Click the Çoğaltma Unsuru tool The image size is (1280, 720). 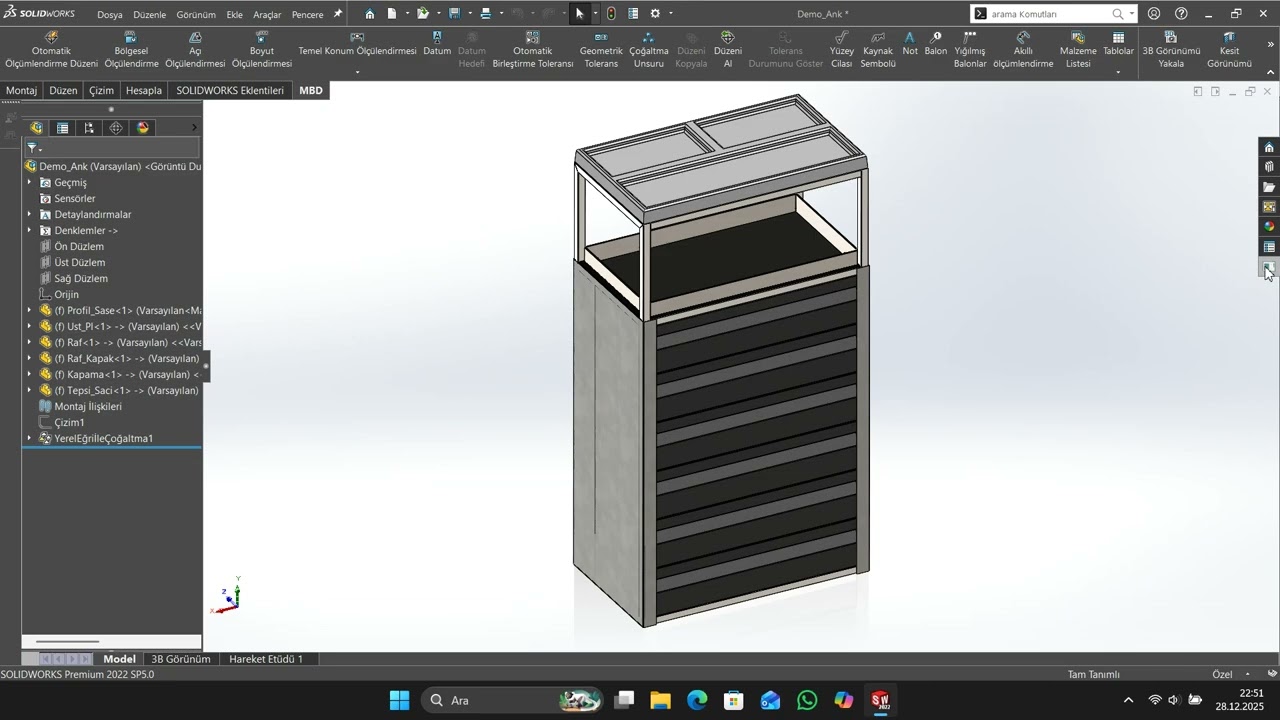[648, 50]
